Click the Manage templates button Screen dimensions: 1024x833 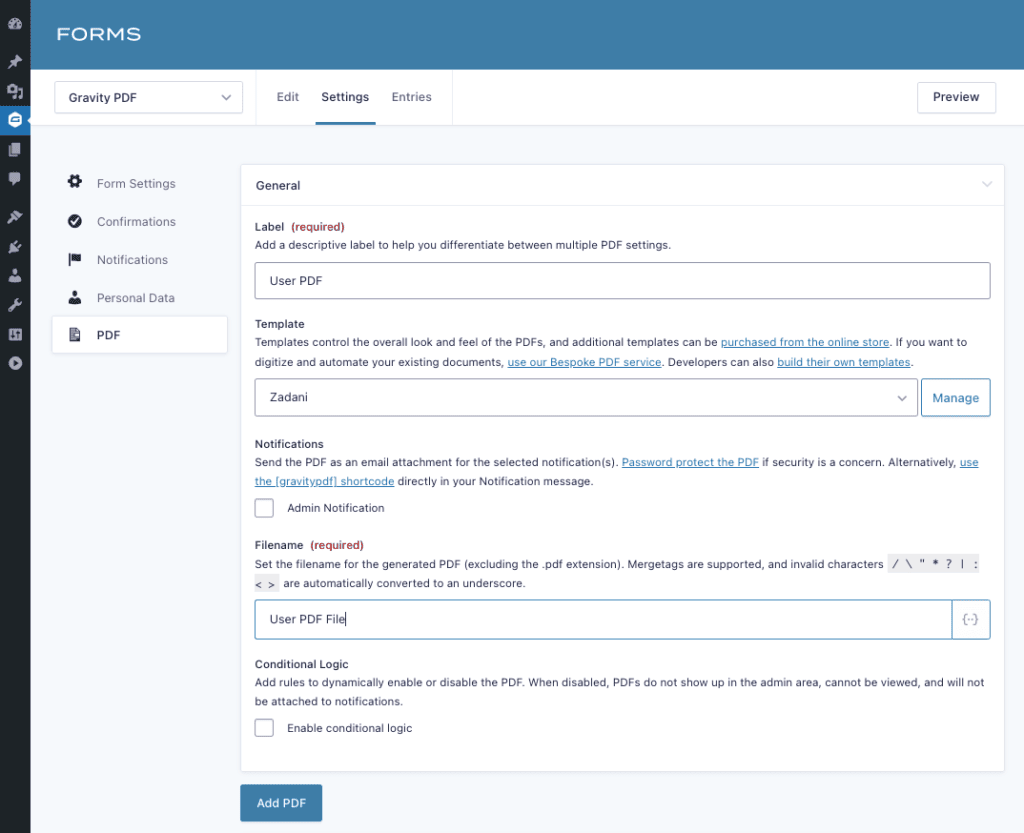[955, 398]
